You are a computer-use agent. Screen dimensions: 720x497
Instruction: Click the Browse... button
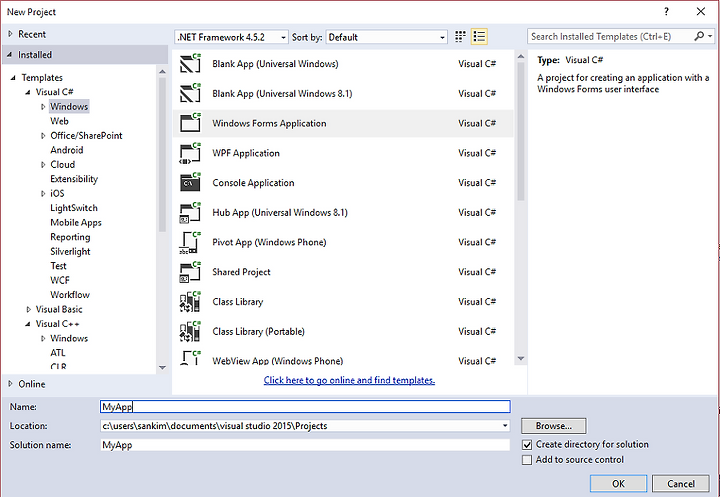(x=553, y=426)
